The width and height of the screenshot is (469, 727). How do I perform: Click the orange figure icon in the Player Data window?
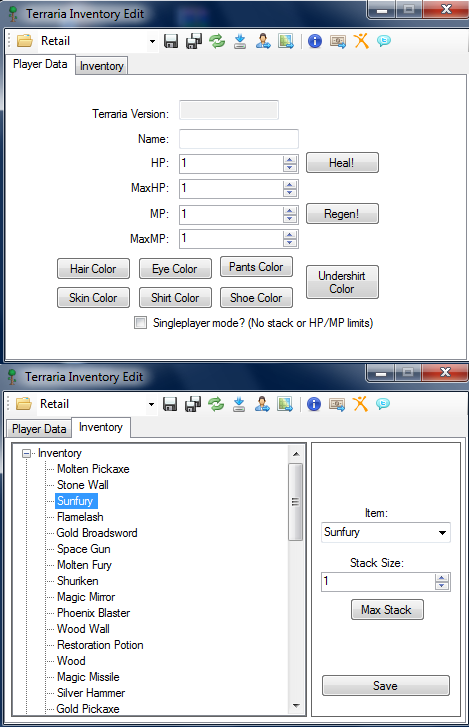(x=361, y=41)
